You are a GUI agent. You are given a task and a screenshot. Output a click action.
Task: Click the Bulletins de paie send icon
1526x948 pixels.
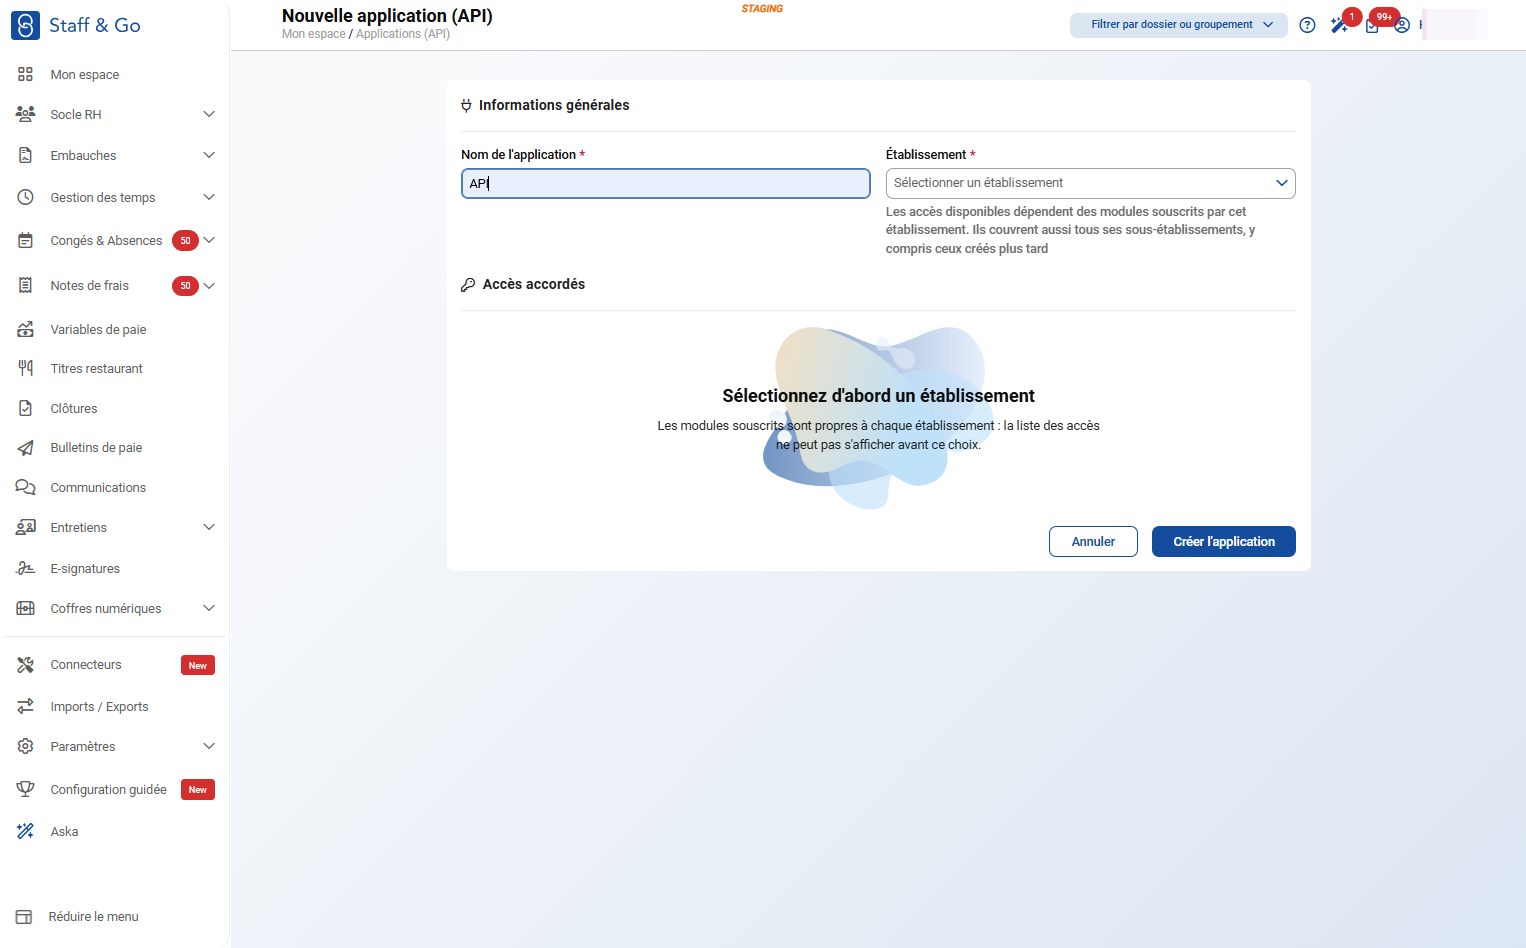click(x=26, y=447)
